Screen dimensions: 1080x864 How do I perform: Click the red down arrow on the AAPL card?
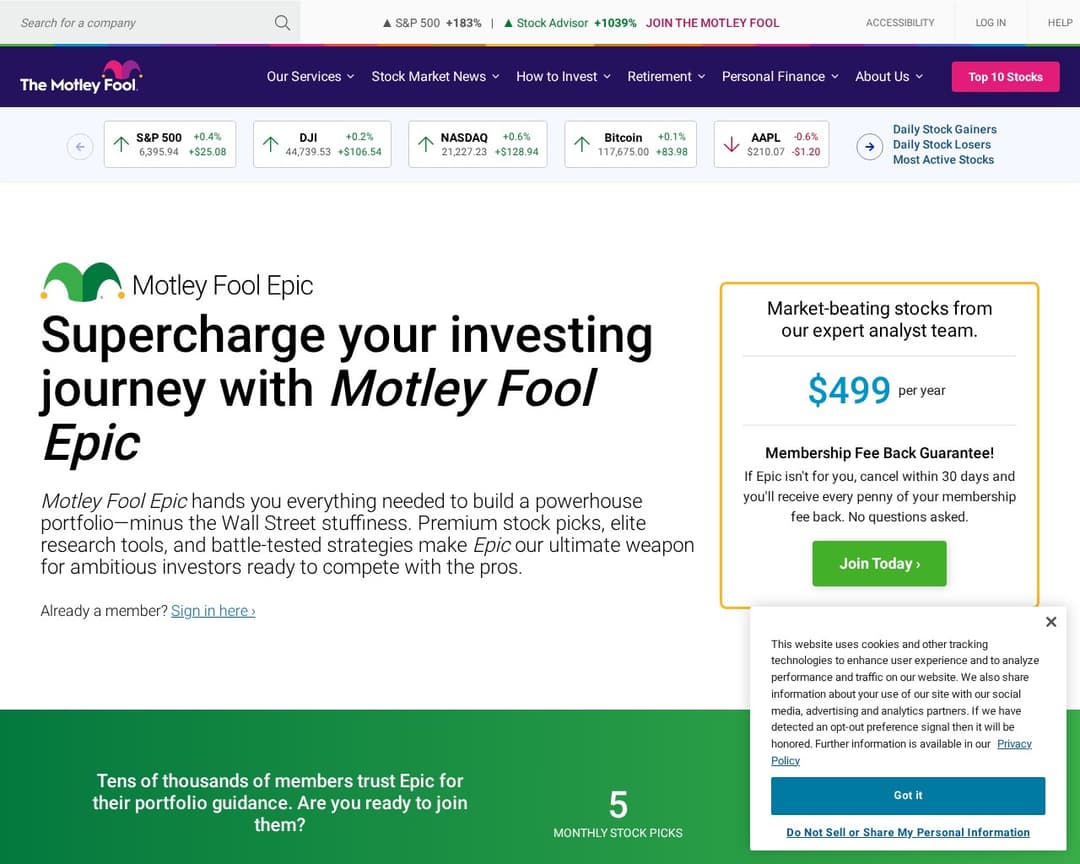731,145
